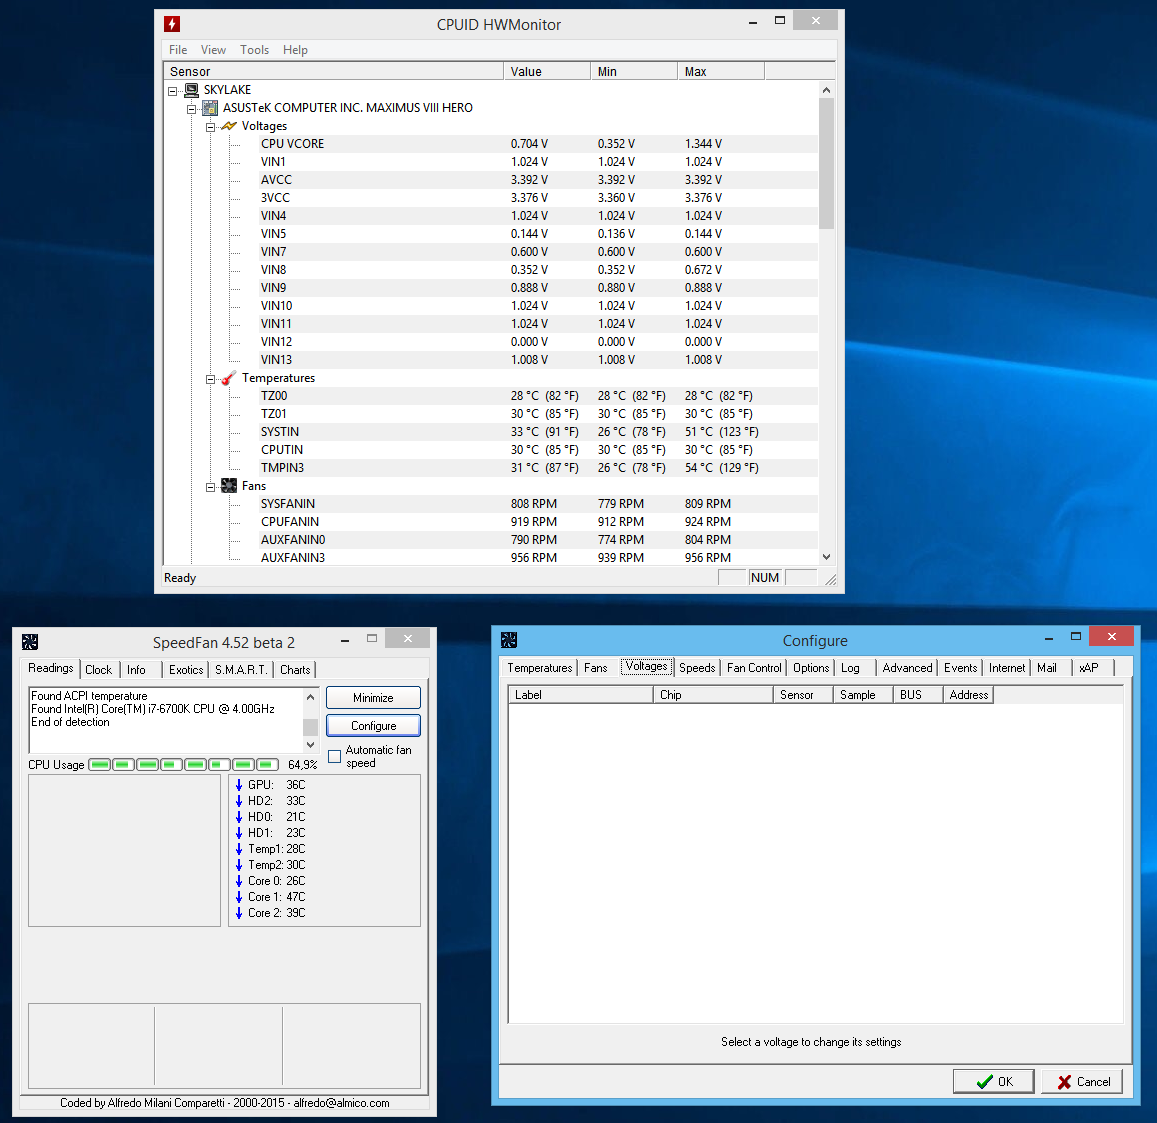The height and width of the screenshot is (1123, 1157).
Task: Click the Minimize button in SpeedFan
Action: (x=373, y=698)
